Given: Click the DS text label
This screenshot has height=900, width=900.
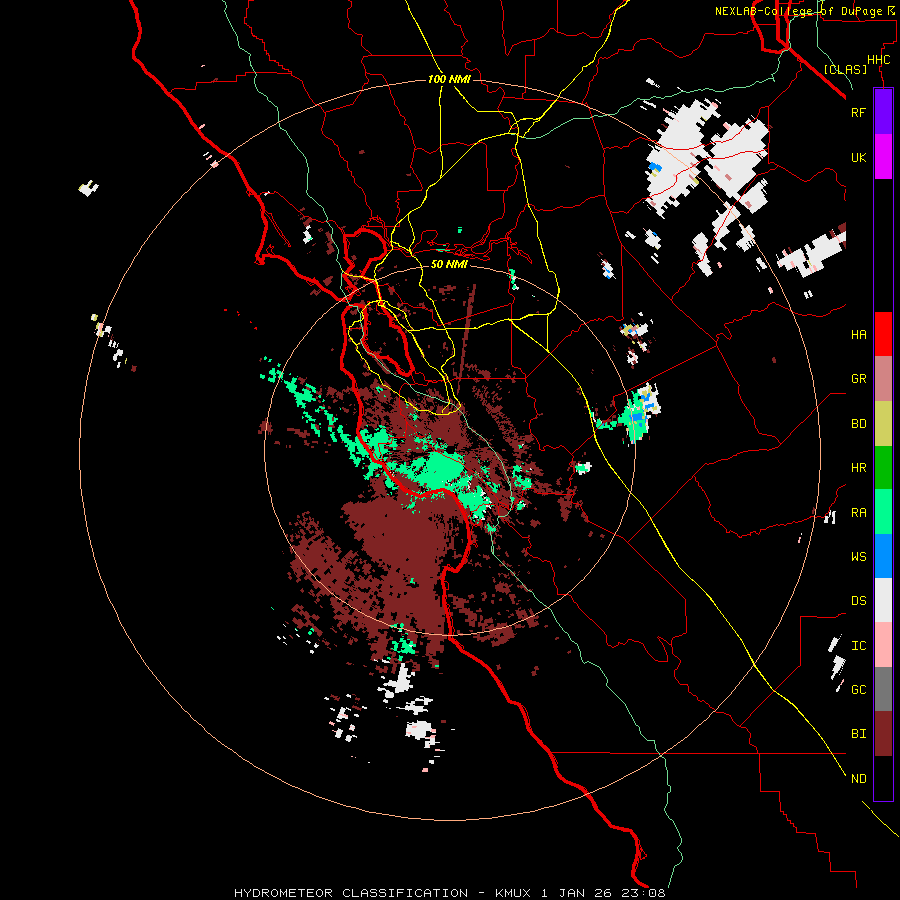Looking at the screenshot, I should click(858, 601).
